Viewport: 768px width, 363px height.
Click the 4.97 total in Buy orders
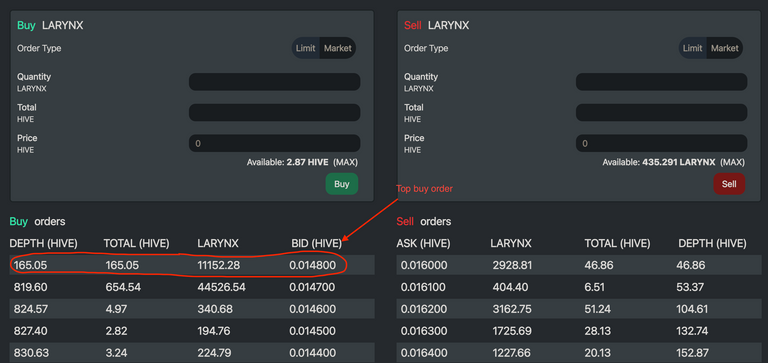pyautogui.click(x=116, y=309)
